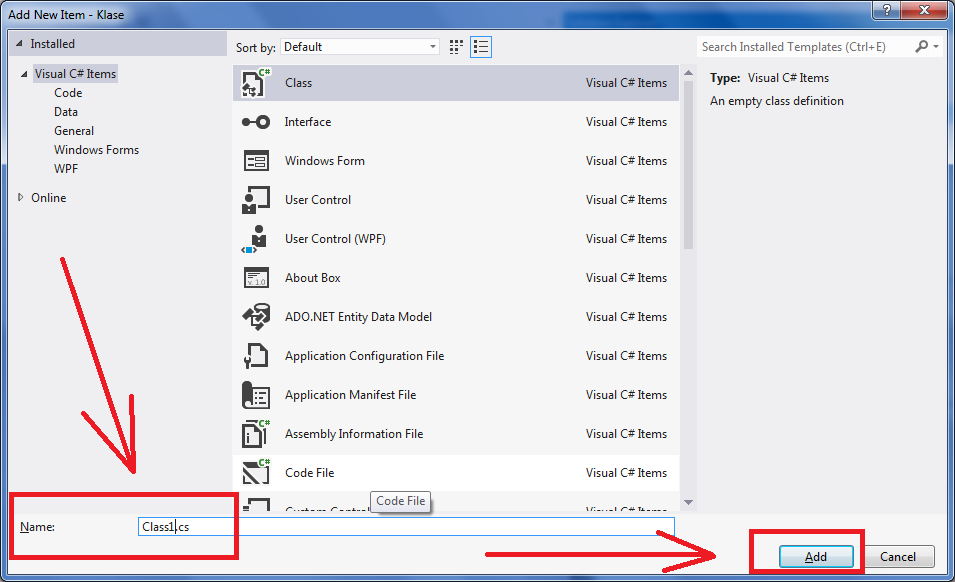Viewport: 955px width, 582px height.
Task: Select the Windows Forms category
Action: click(x=96, y=150)
